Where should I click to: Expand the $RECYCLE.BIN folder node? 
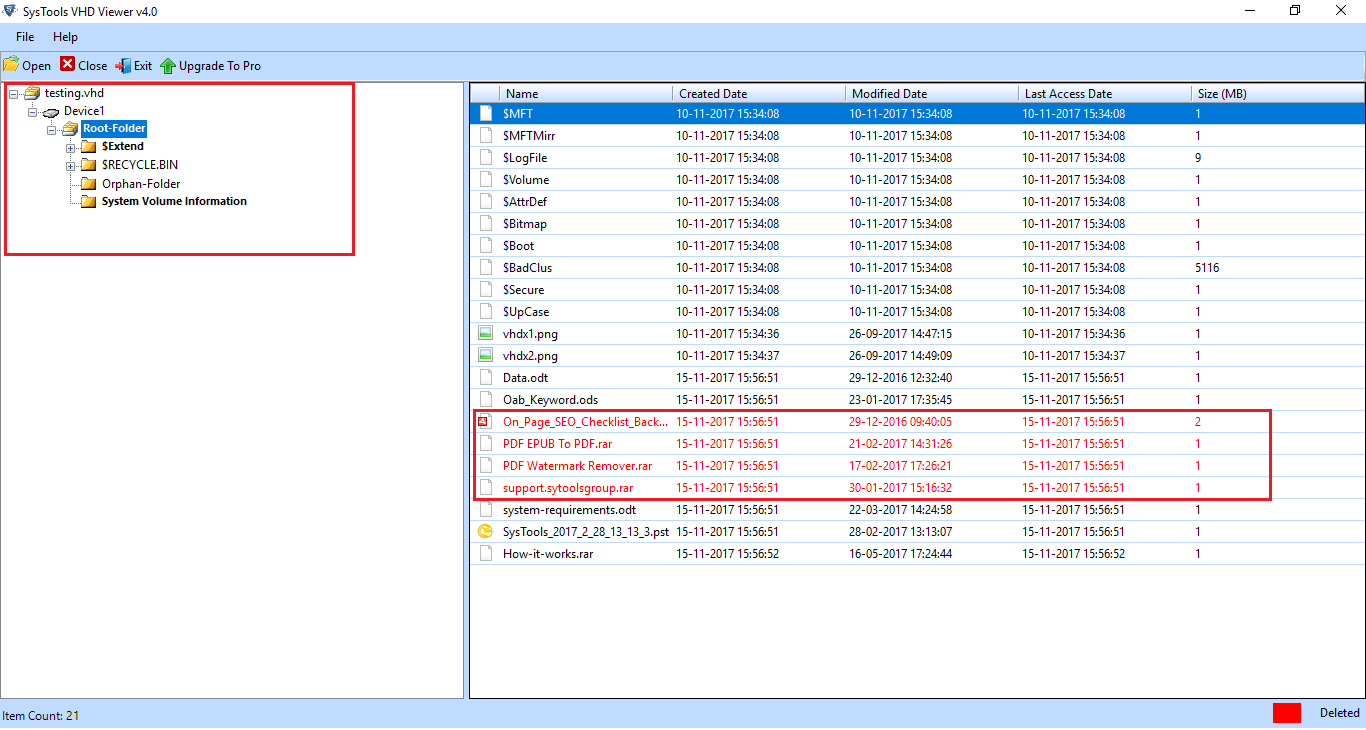coord(71,165)
